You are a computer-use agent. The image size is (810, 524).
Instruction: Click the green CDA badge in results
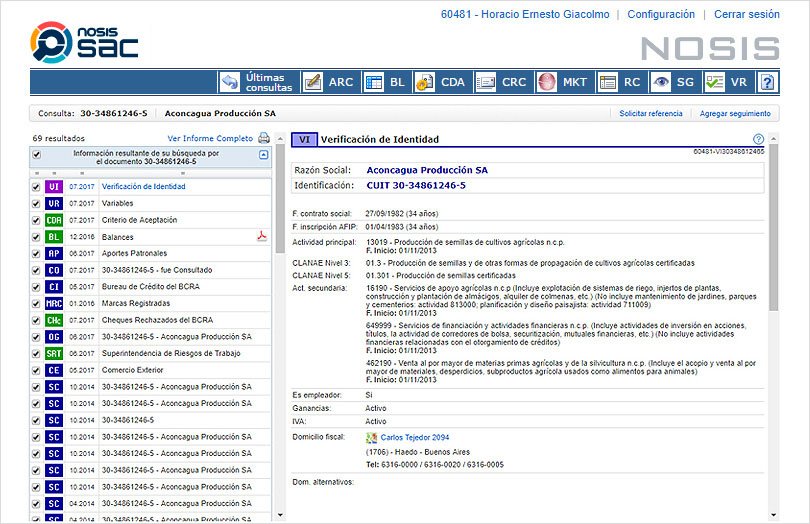pyautogui.click(x=54, y=220)
